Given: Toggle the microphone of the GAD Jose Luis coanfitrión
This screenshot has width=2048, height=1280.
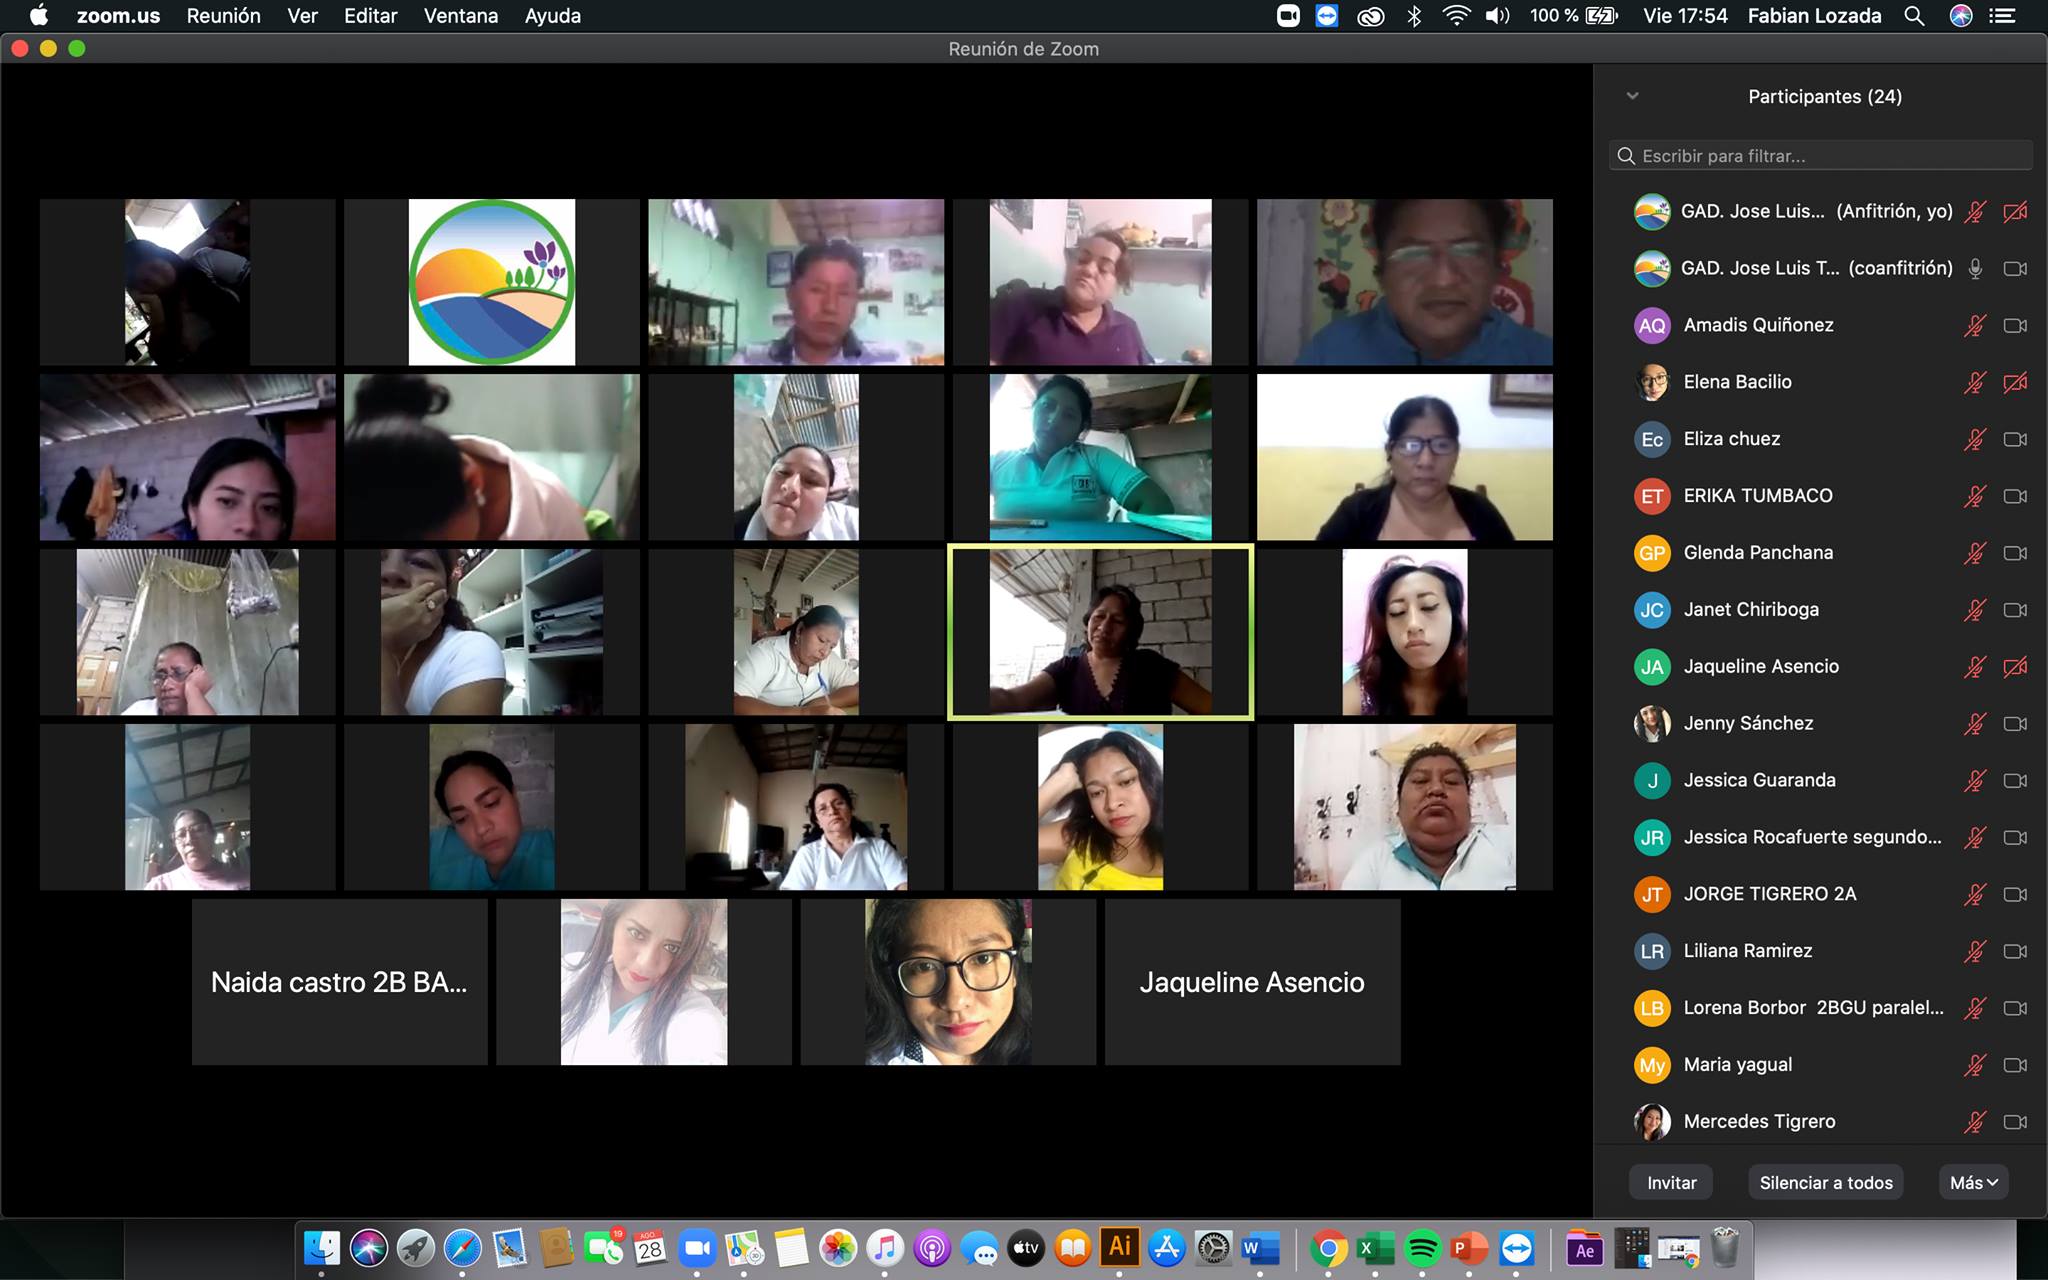Looking at the screenshot, I should [1974, 268].
